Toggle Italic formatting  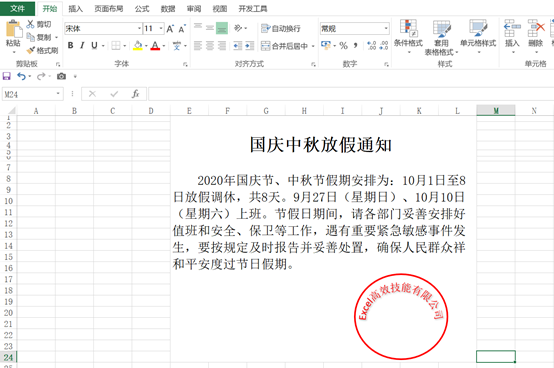(x=82, y=45)
